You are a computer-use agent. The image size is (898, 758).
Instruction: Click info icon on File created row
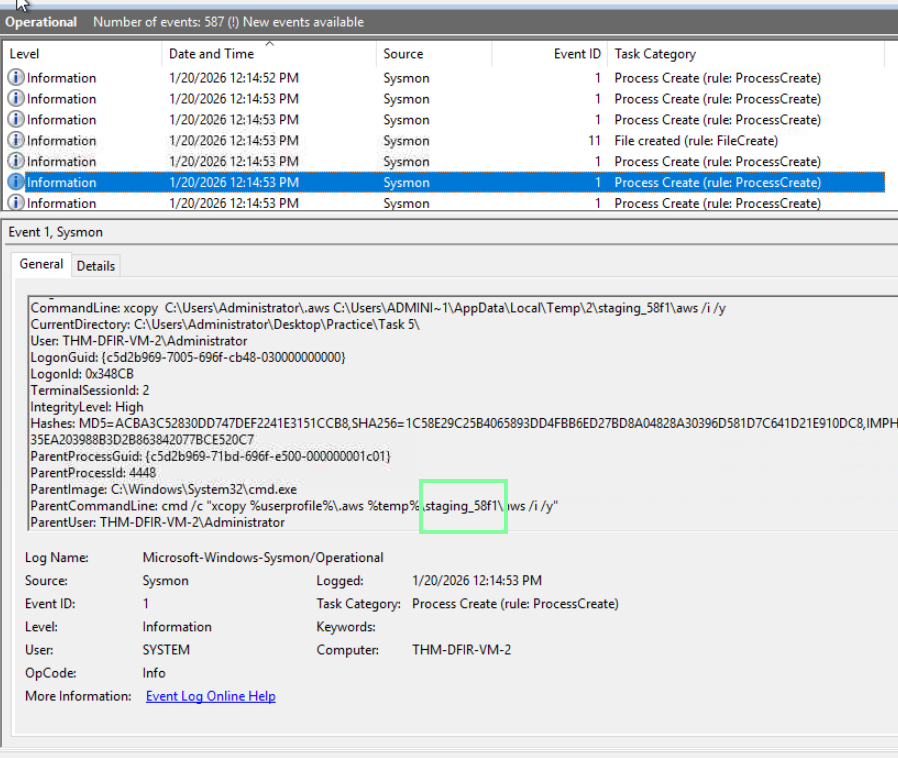point(16,141)
